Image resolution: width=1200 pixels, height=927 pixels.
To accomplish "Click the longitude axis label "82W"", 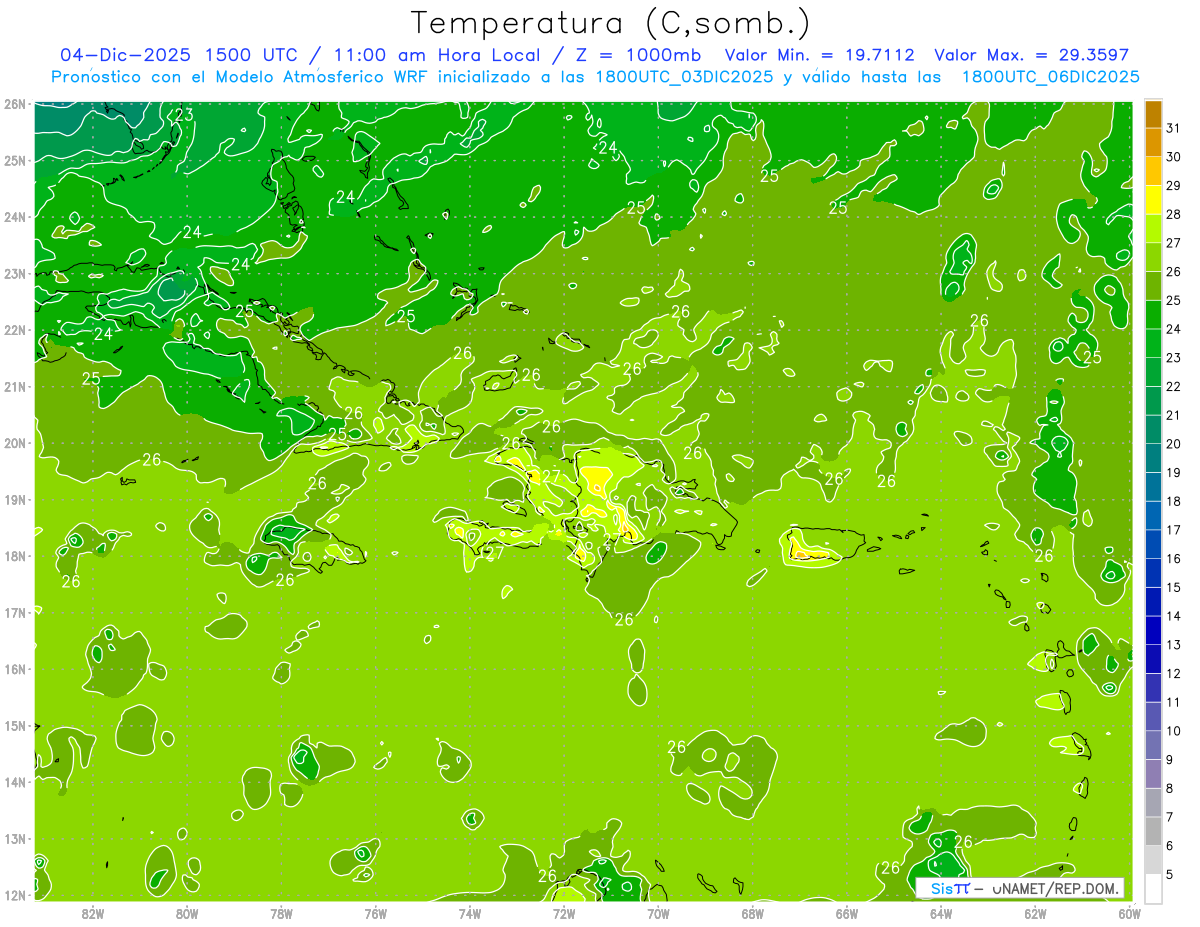I will point(93,913).
